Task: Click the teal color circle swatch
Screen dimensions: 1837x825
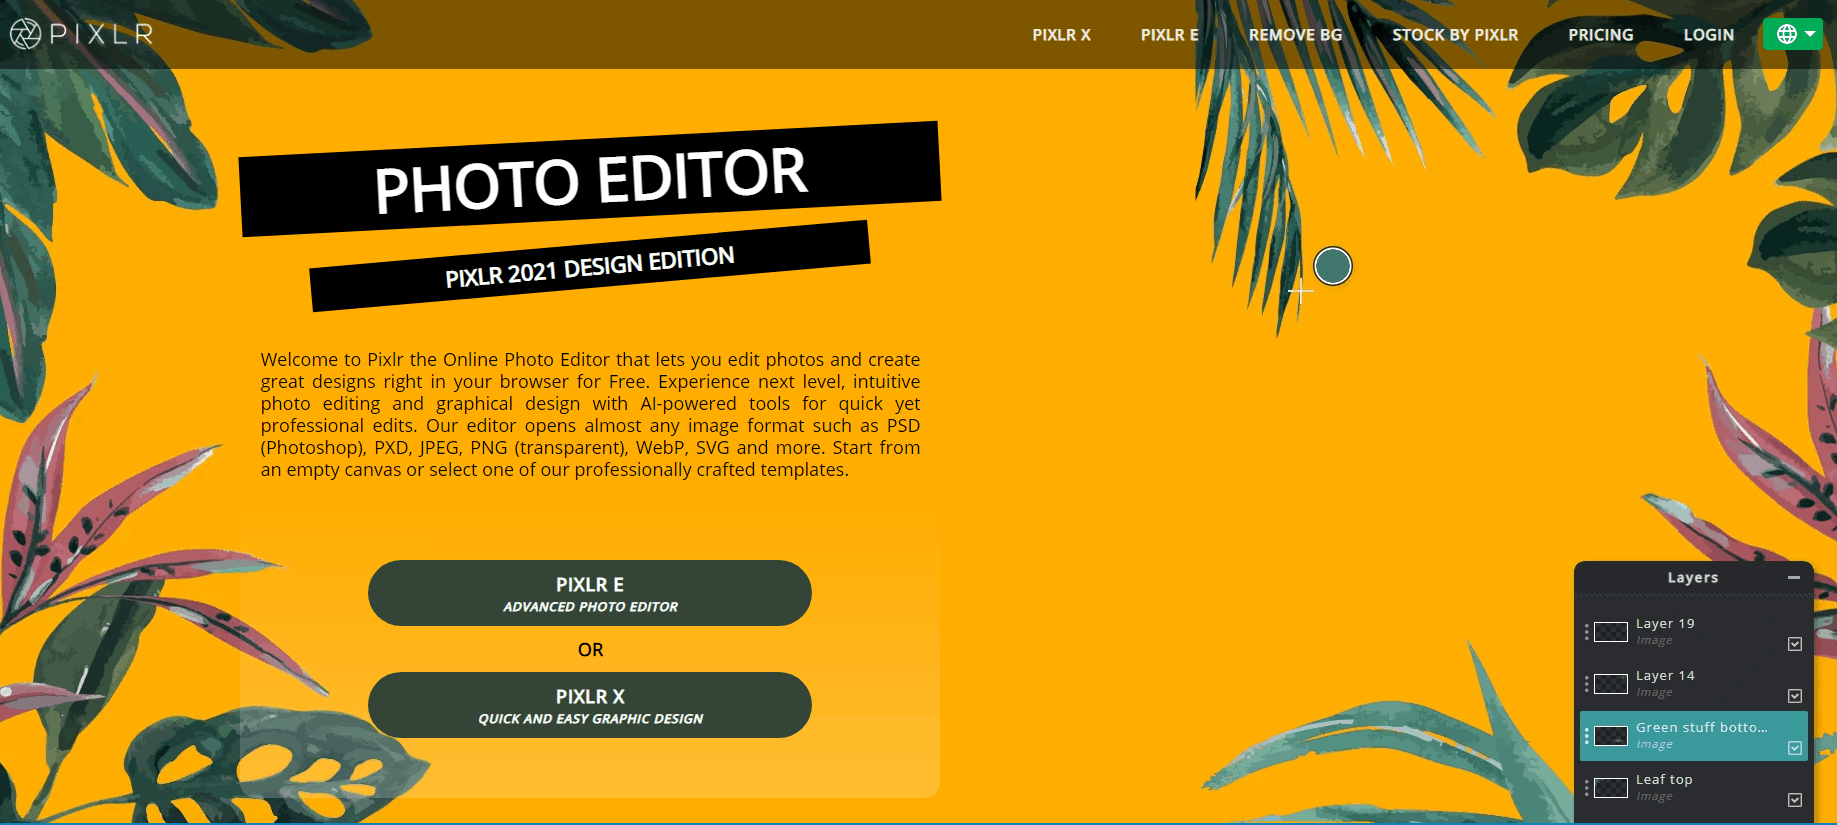Action: pyautogui.click(x=1332, y=266)
